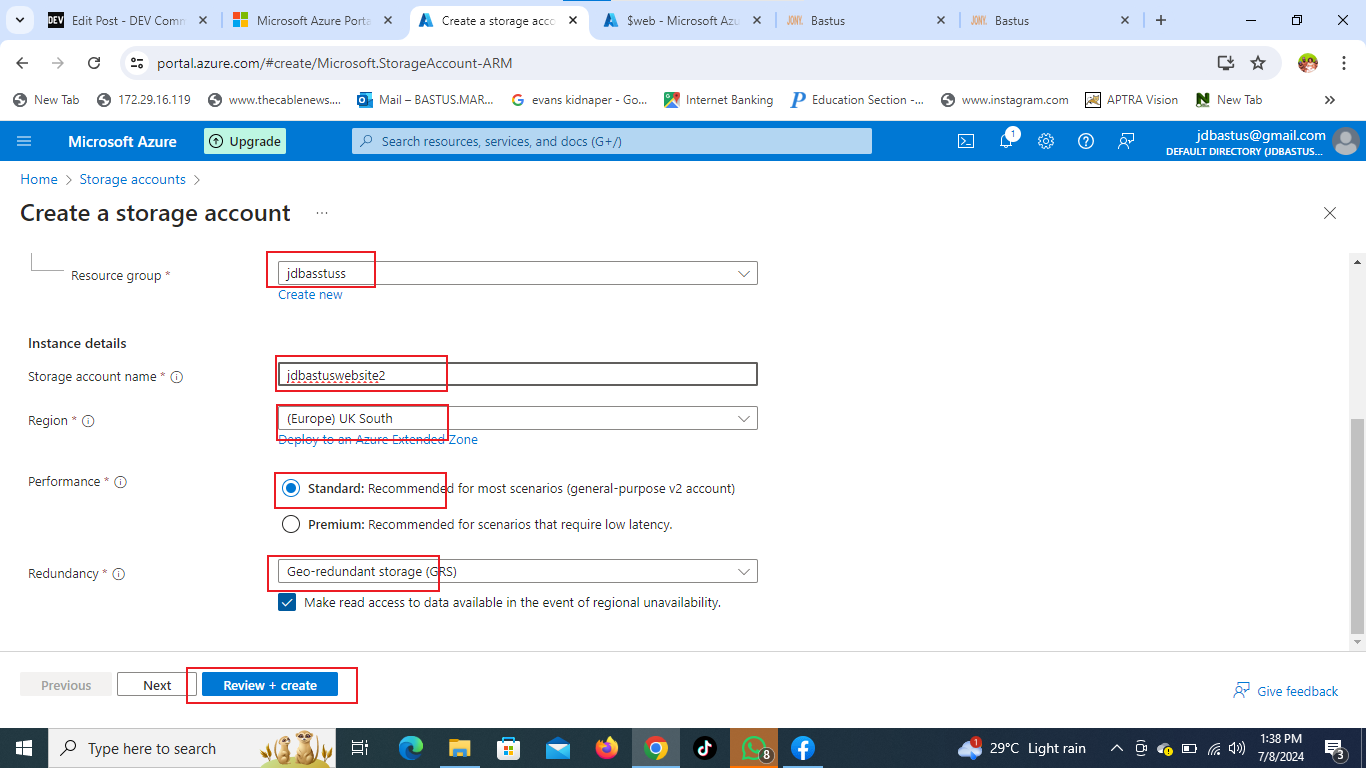Screen dimensions: 1366x768
Task: Select the Create a storage account browser tab
Action: tap(498, 20)
